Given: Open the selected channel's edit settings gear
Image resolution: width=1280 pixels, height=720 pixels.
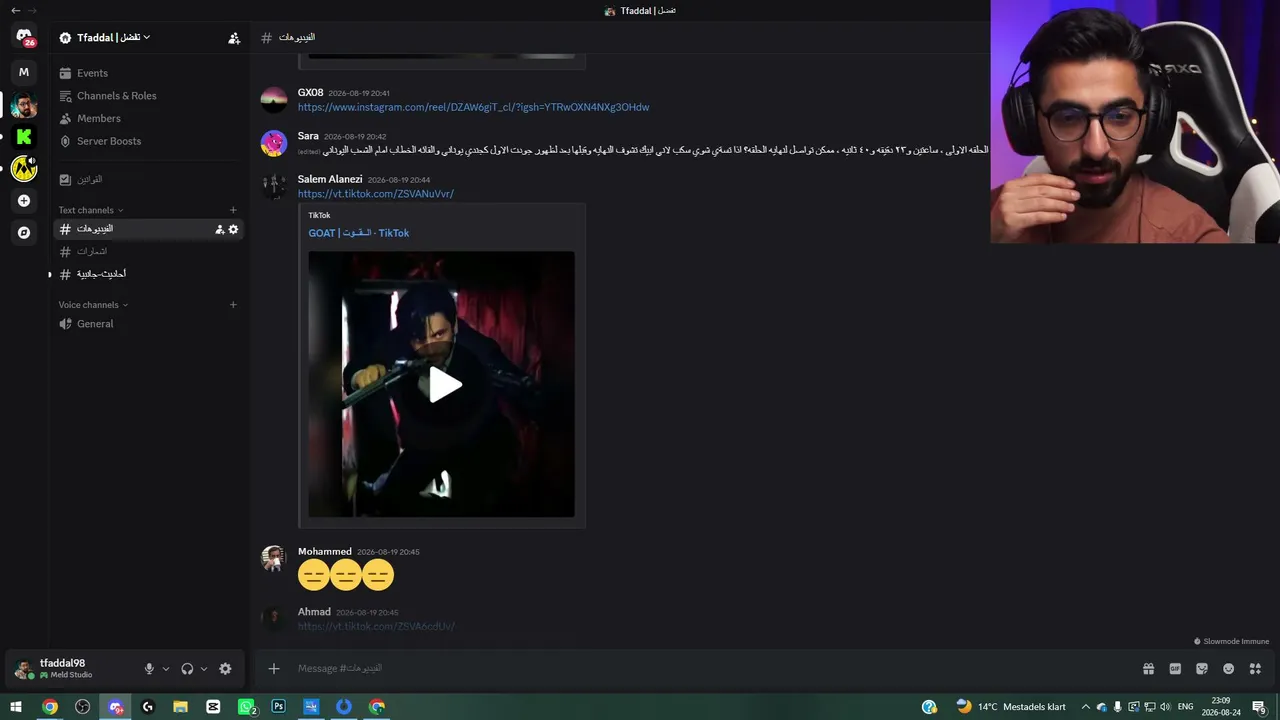Looking at the screenshot, I should coord(233,229).
